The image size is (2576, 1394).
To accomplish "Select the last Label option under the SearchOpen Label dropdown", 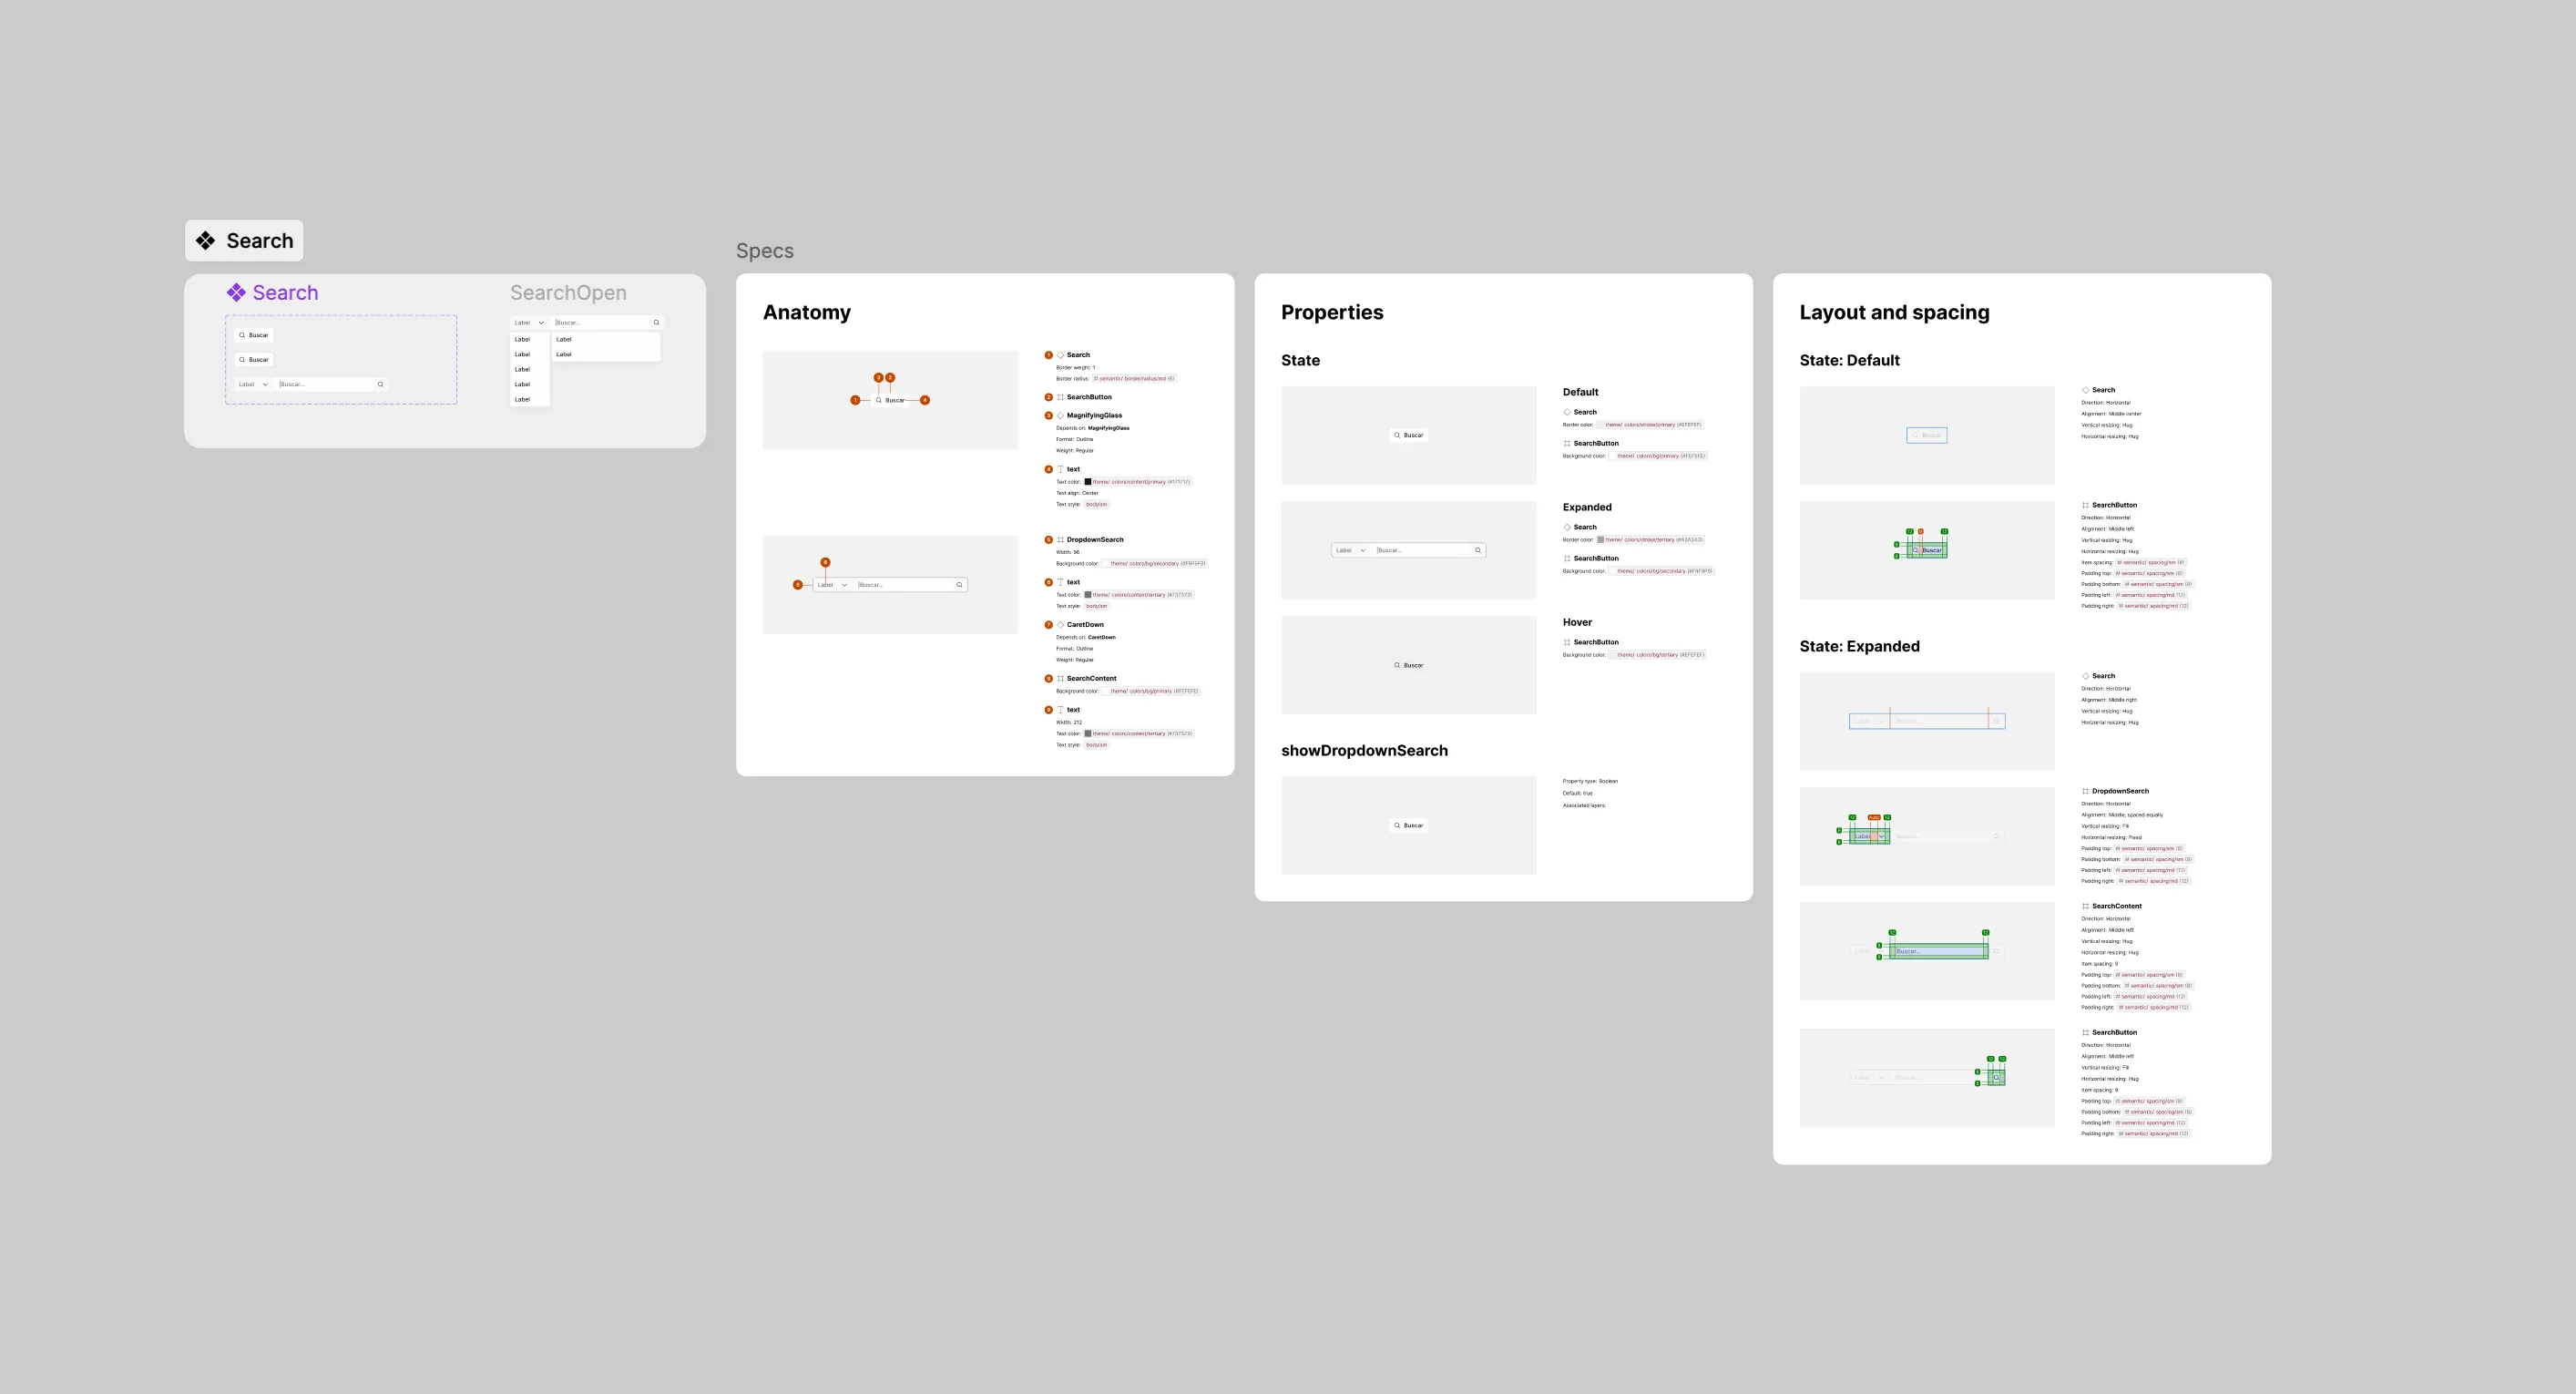I will [529, 399].
